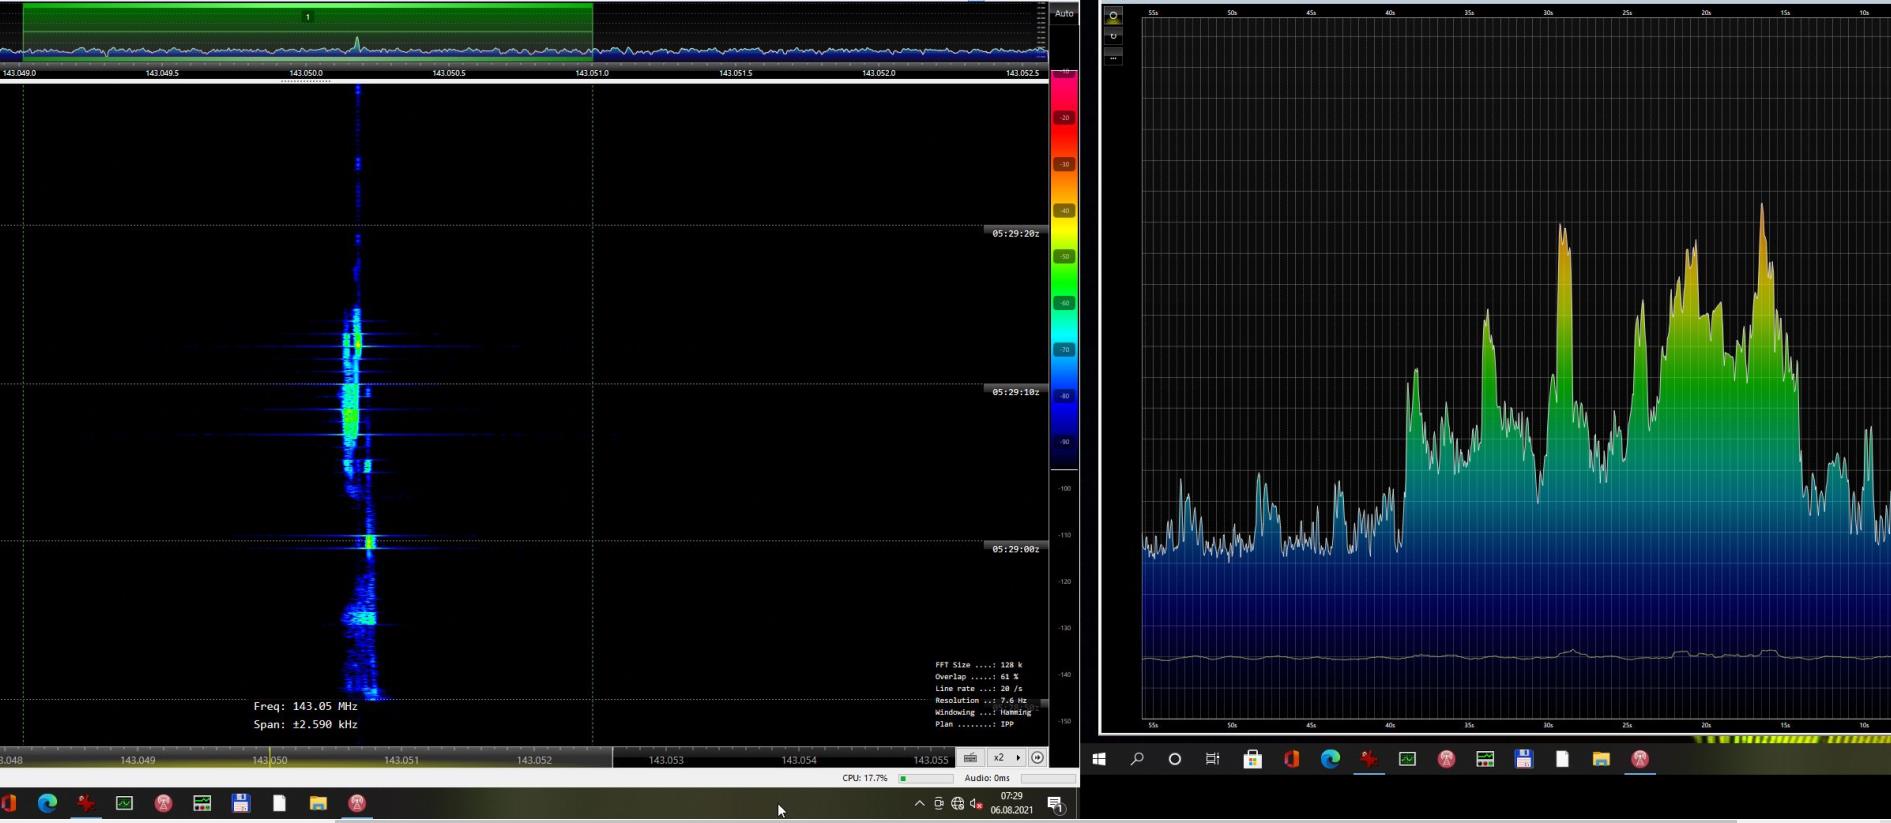Click the red bird app below the waterfall
The image size is (1891, 823).
coord(86,803)
